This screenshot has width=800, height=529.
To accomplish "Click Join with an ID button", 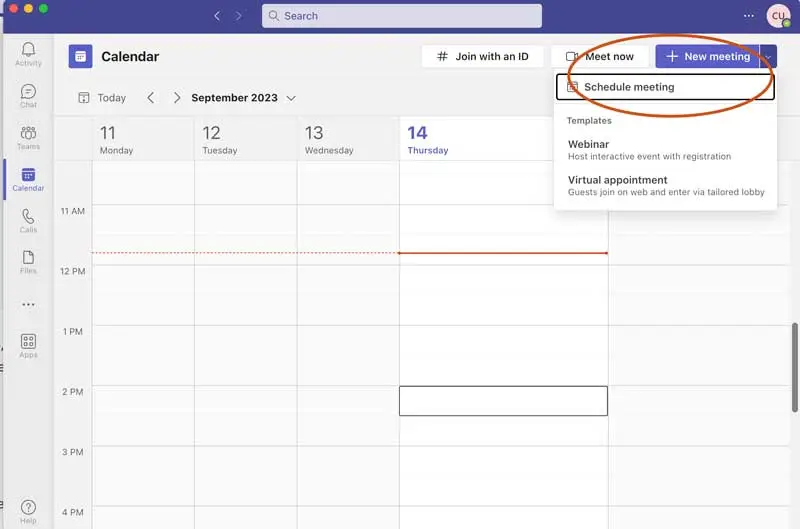I will pyautogui.click(x=483, y=56).
